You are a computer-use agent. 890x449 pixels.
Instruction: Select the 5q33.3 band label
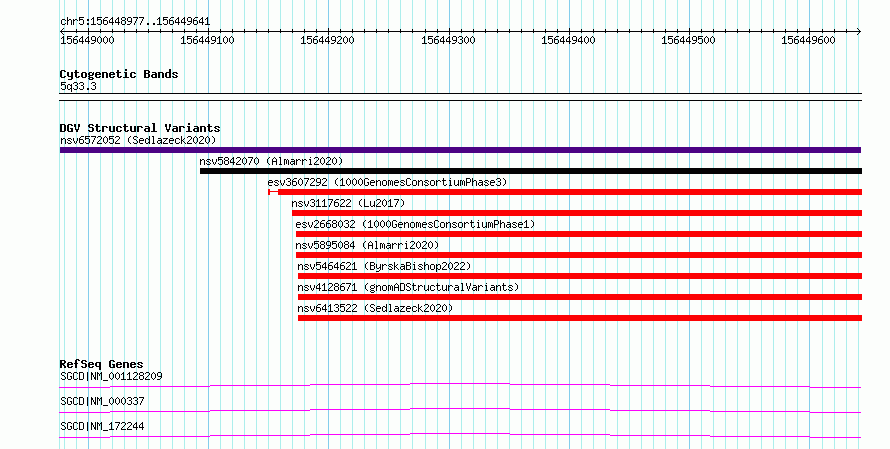(x=78, y=86)
